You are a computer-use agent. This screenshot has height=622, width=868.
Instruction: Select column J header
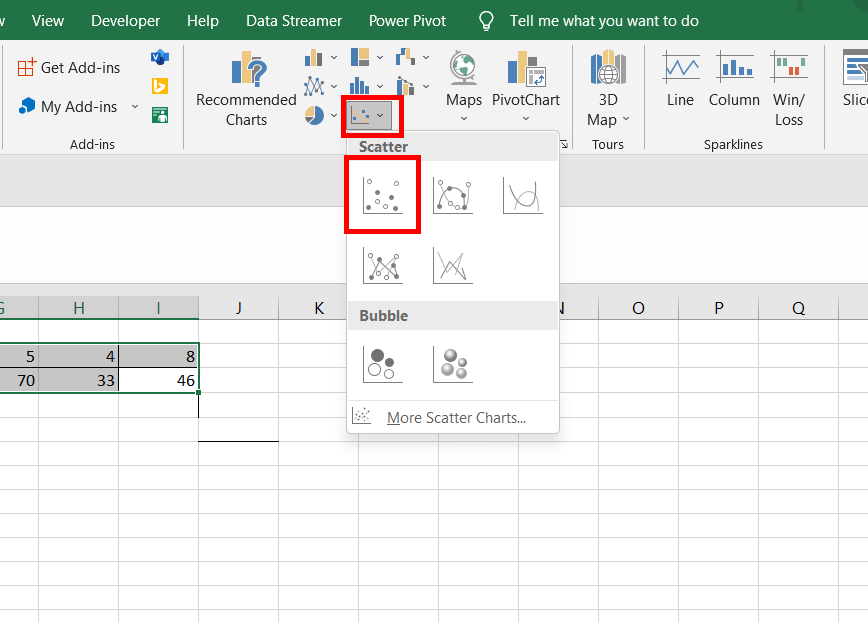point(239,308)
